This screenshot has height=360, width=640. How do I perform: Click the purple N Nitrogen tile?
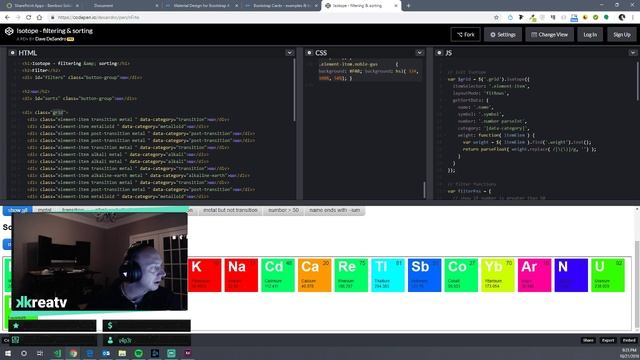(571, 275)
